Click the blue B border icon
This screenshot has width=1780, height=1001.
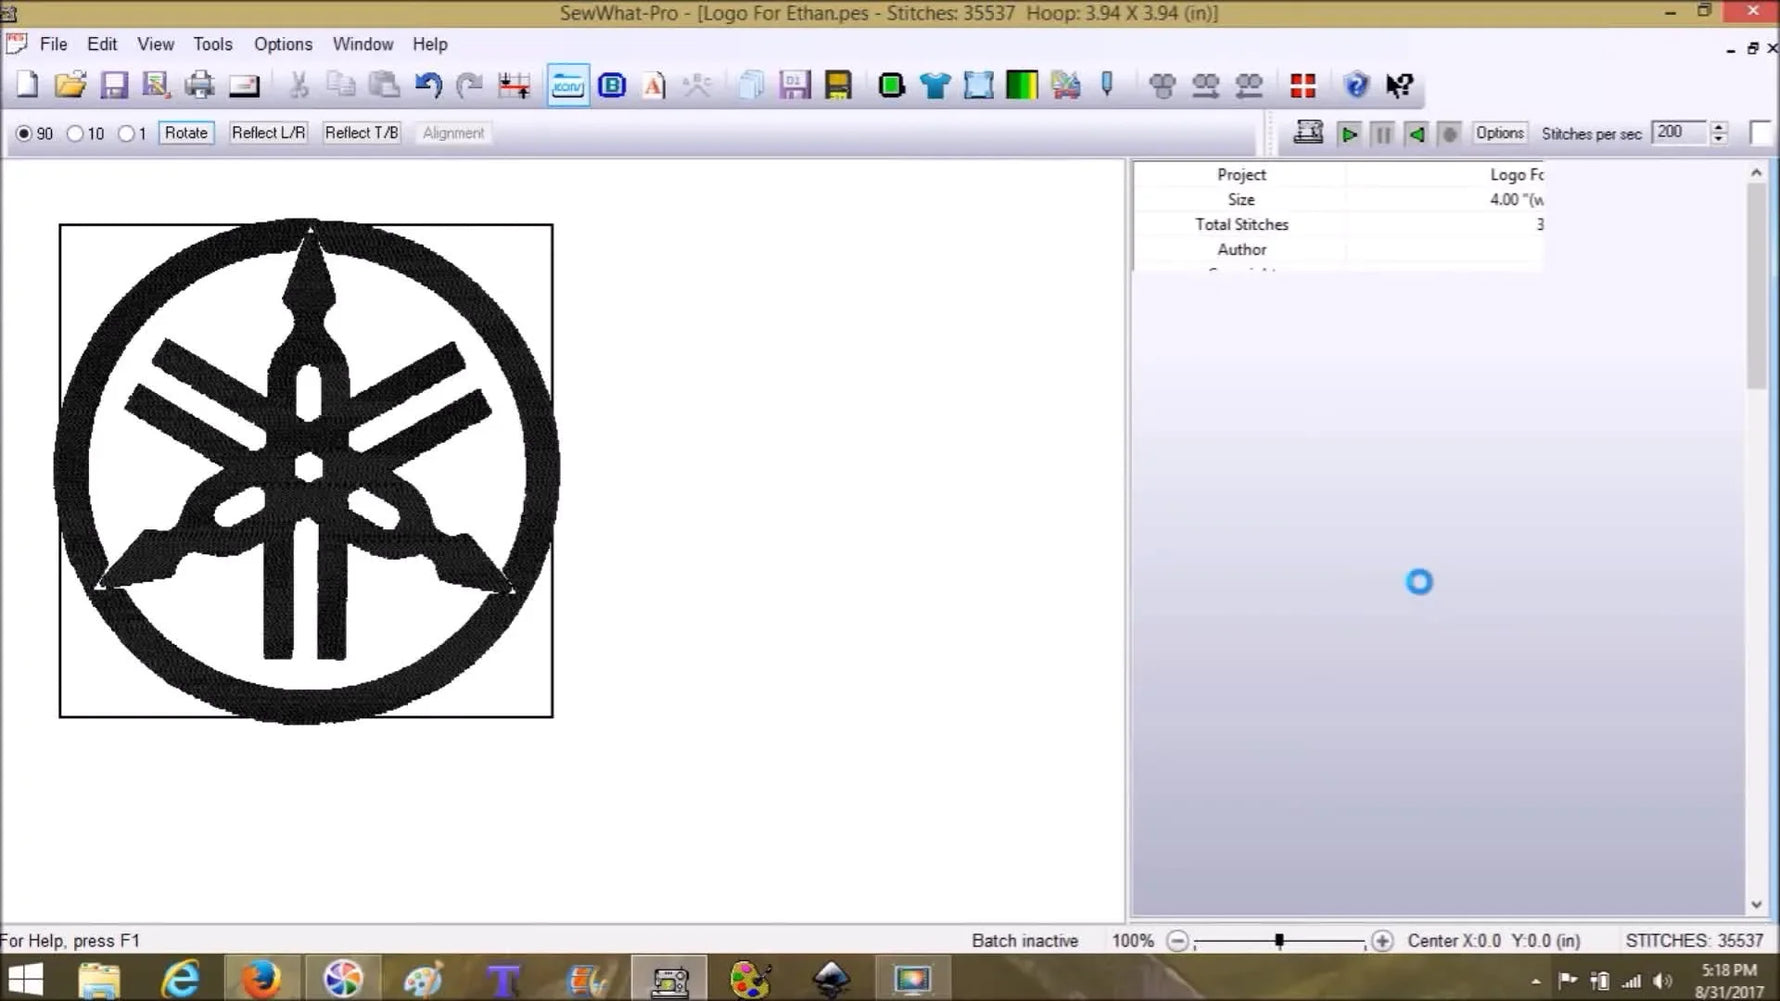pos(612,85)
